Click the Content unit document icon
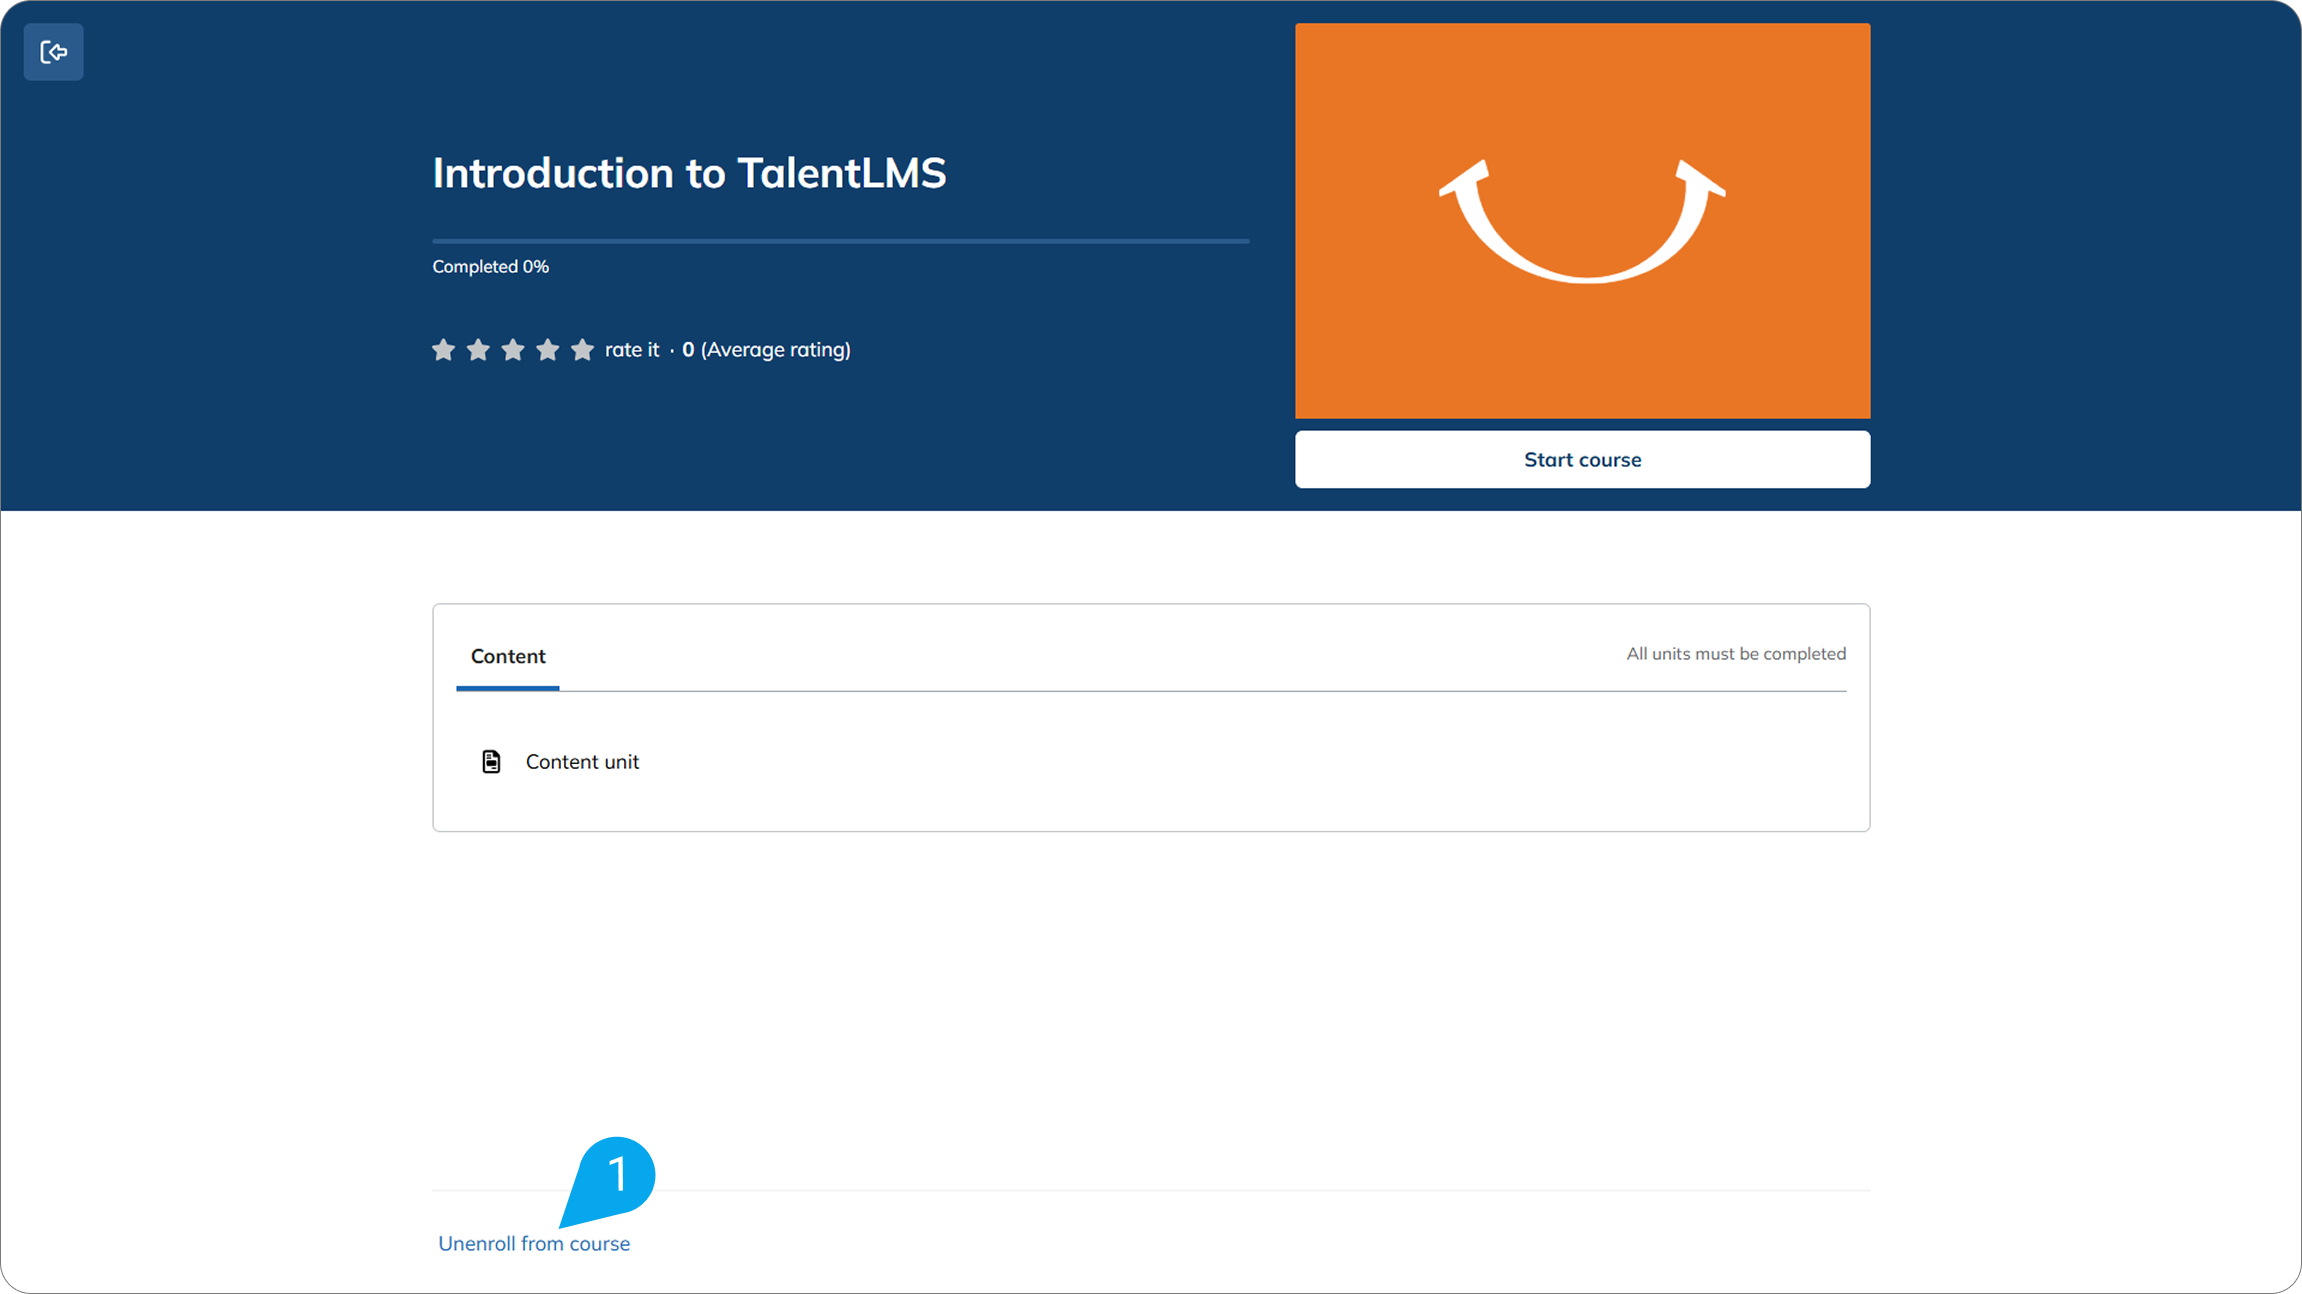The height and width of the screenshot is (1294, 2302). [x=491, y=762]
